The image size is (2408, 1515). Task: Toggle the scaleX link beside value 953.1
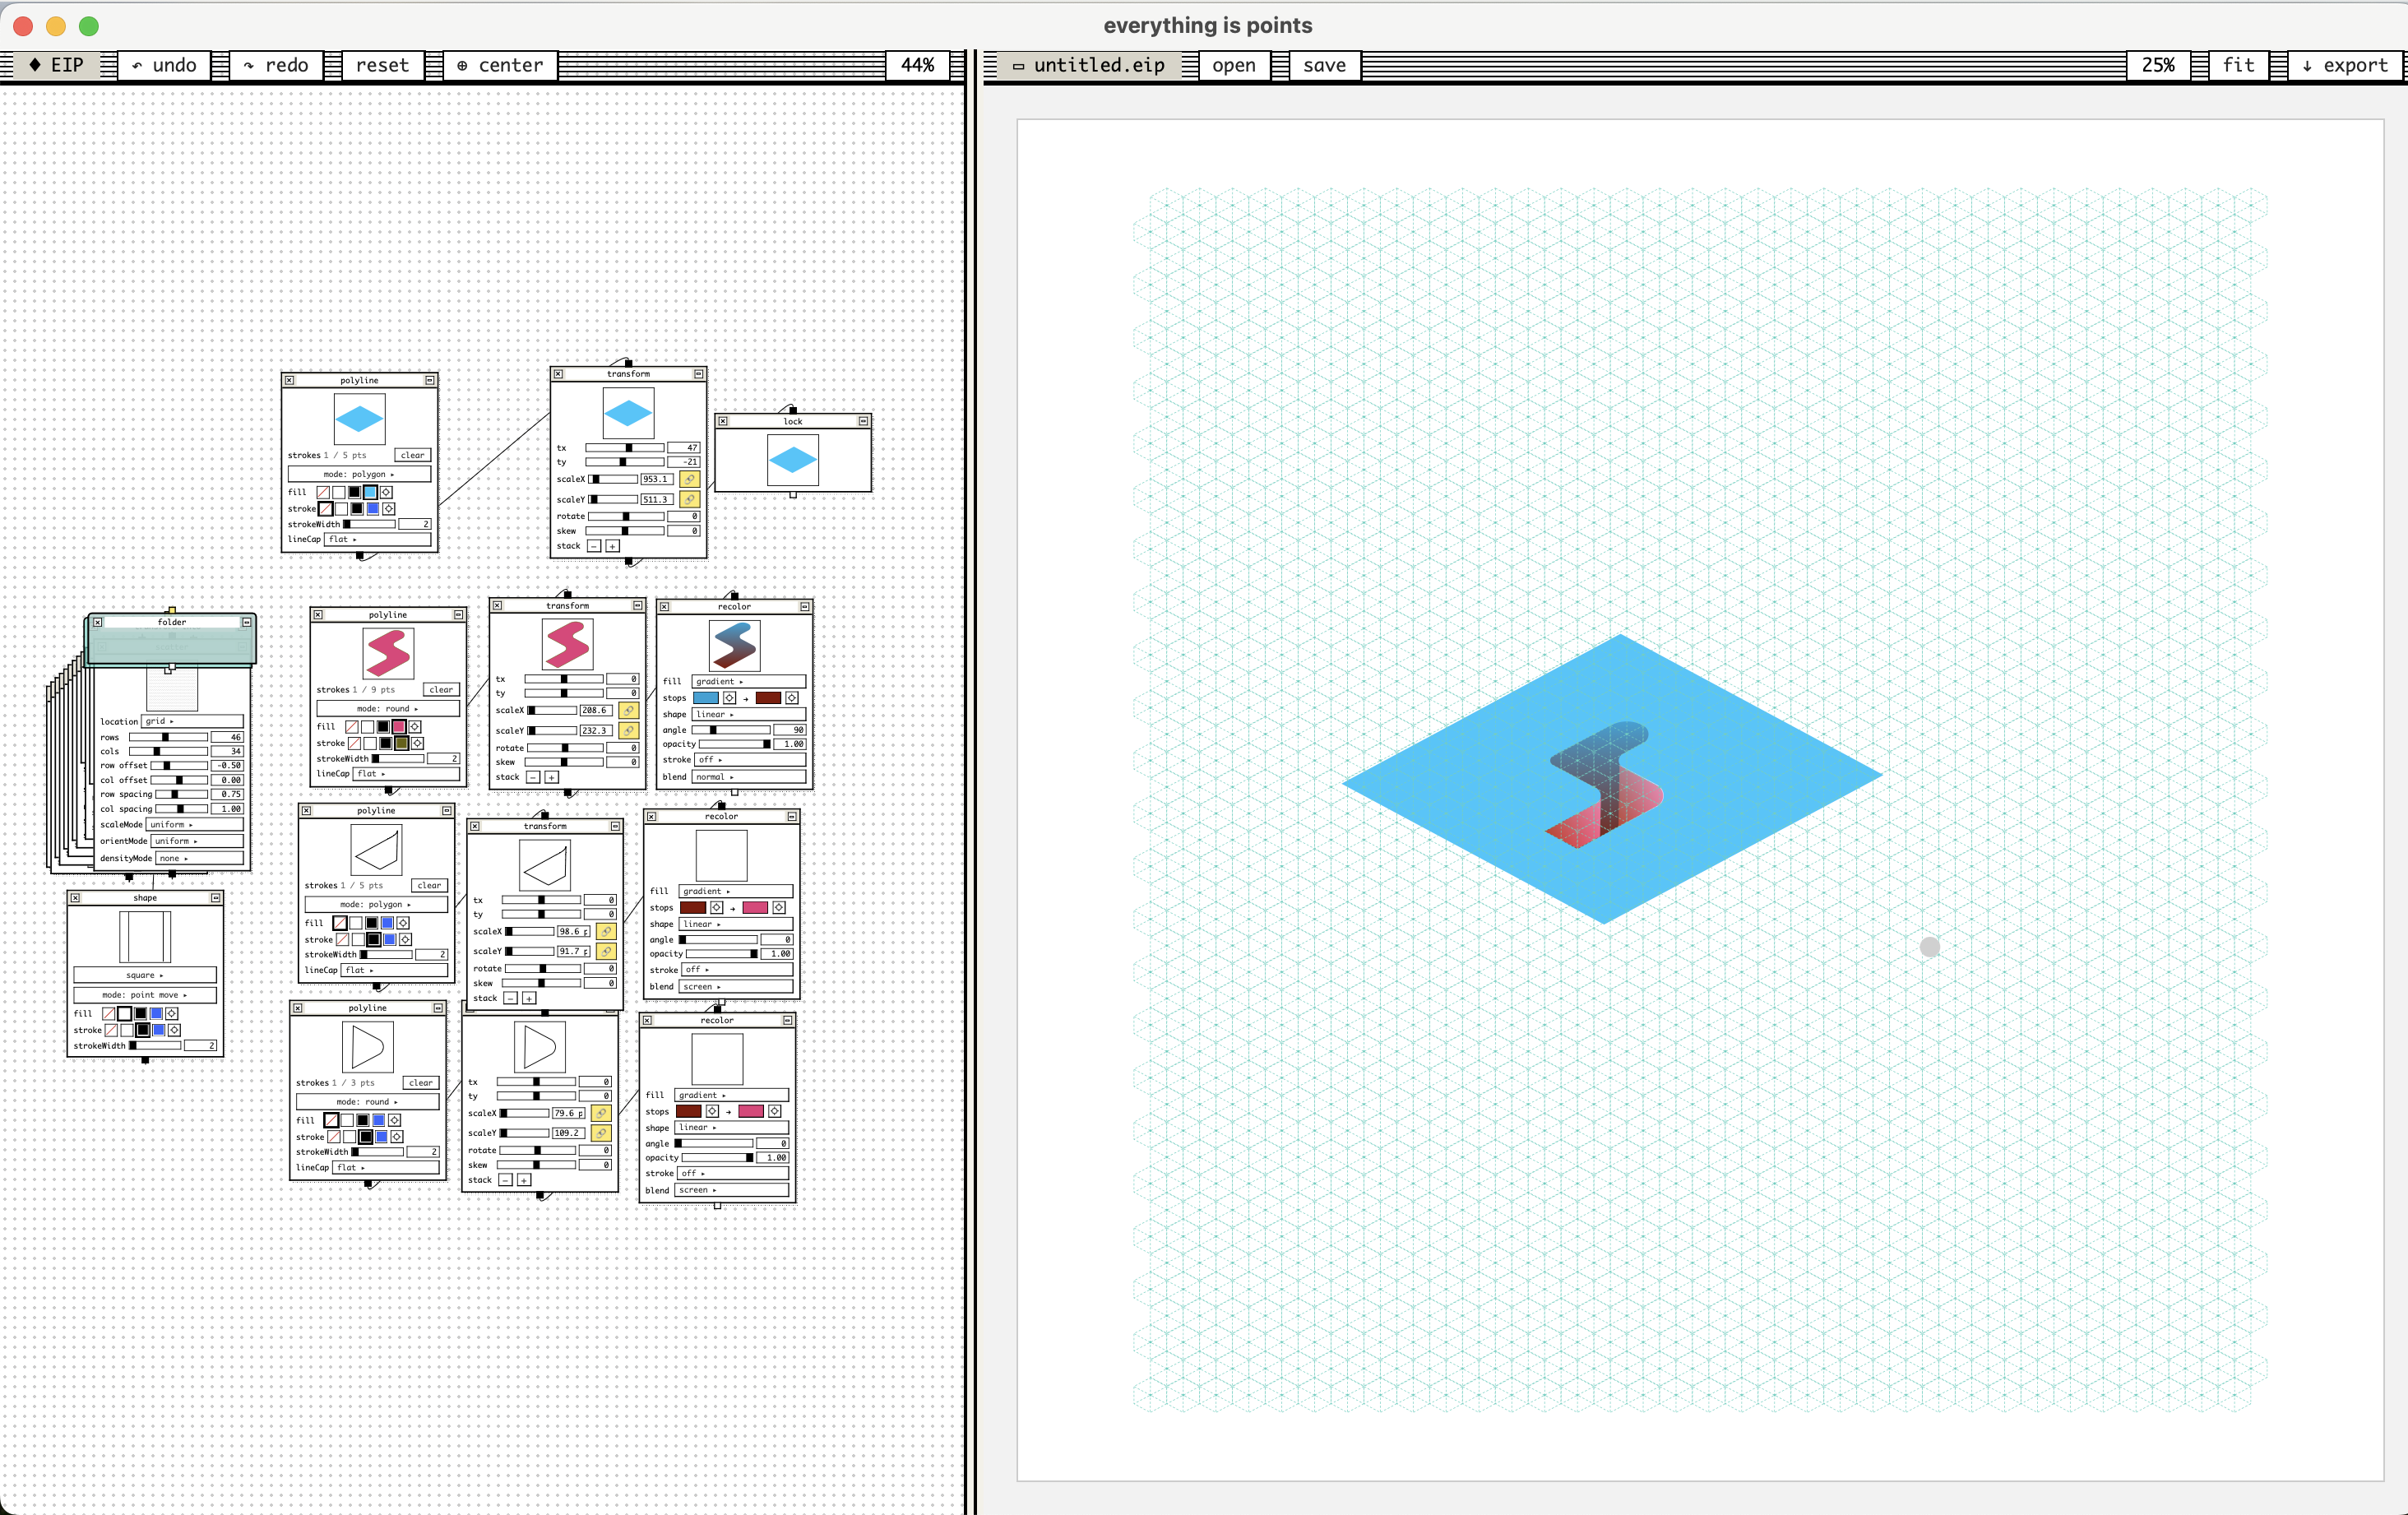pyautogui.click(x=689, y=479)
